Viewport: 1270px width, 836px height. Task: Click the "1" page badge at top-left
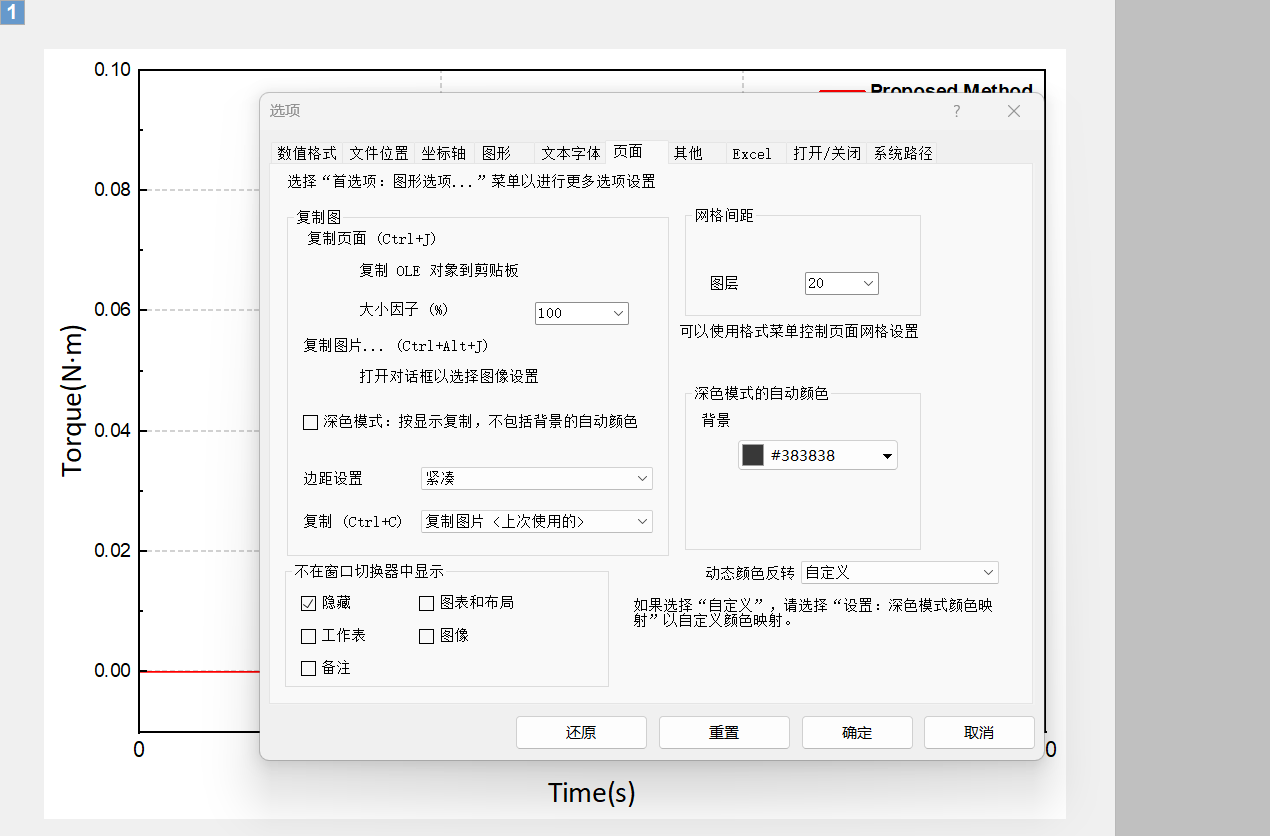11,13
